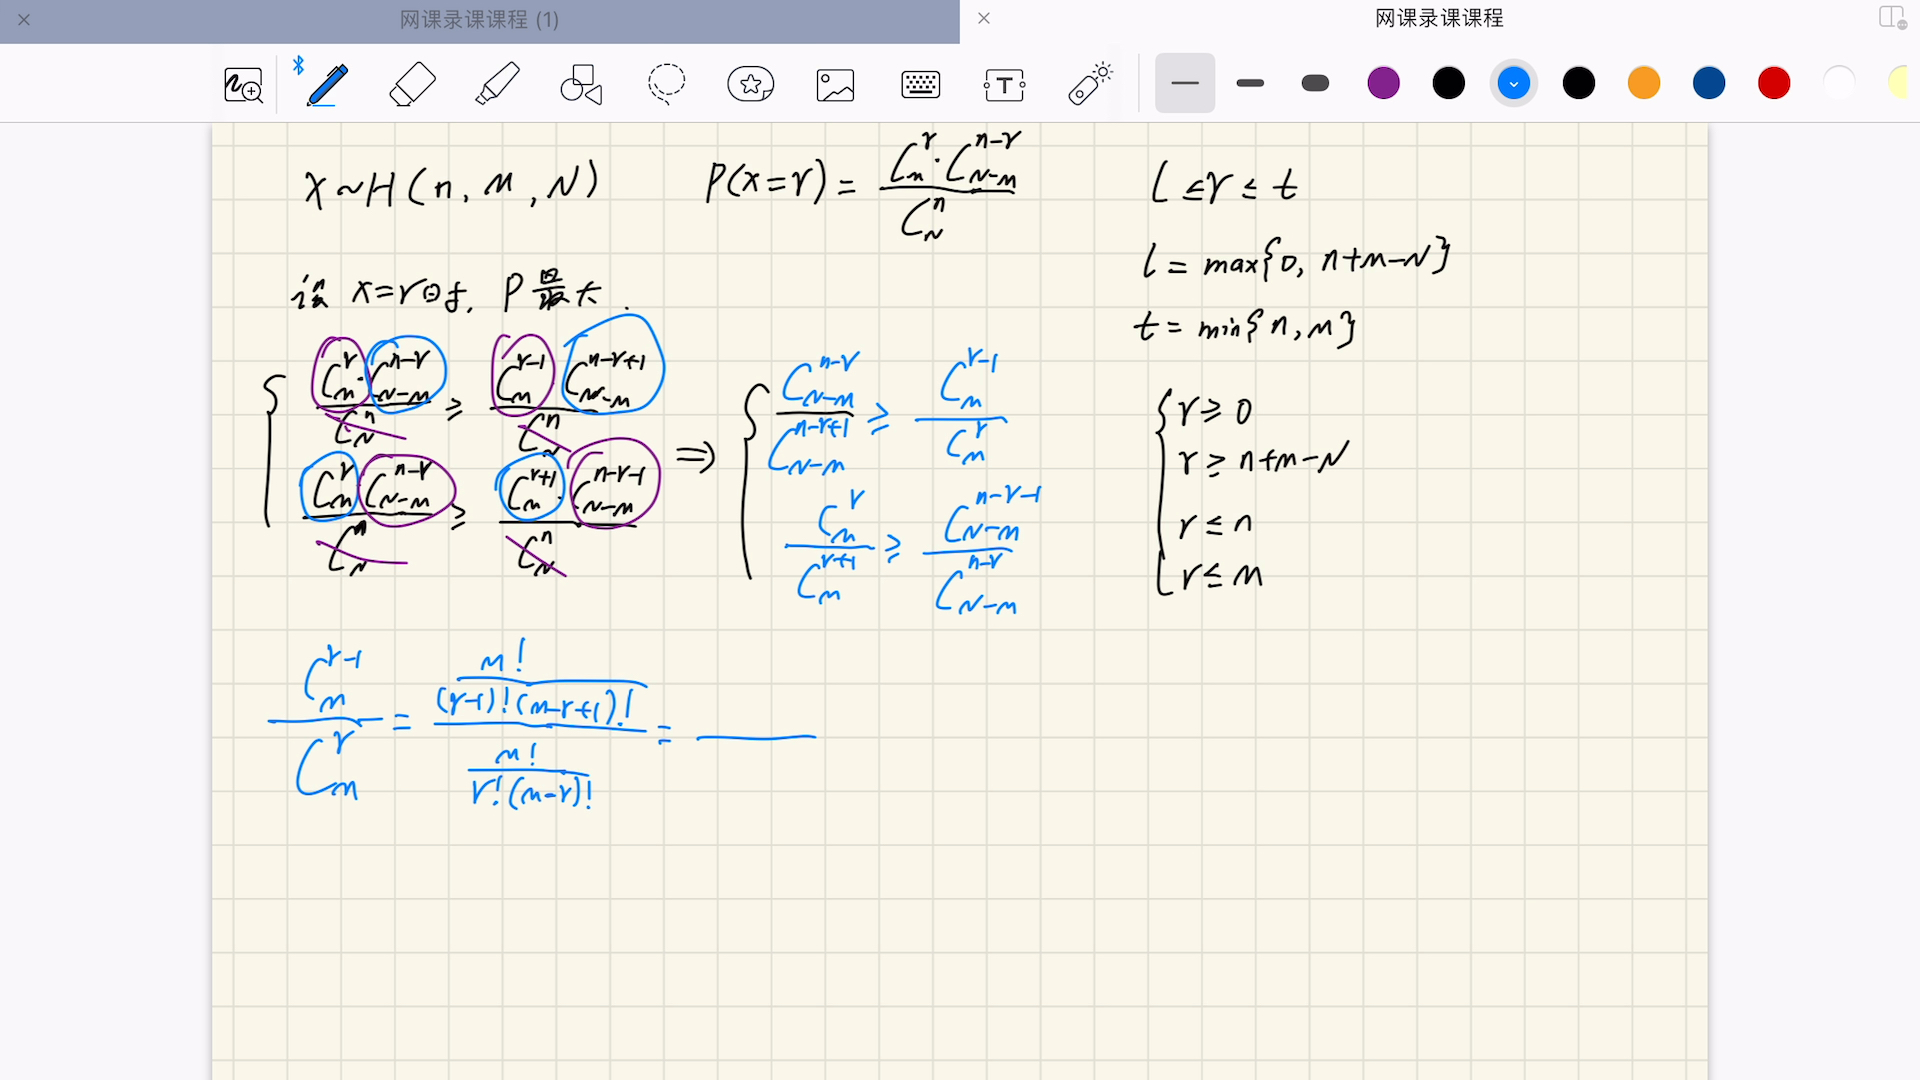Open split view icon at top right
The width and height of the screenshot is (1920, 1080).
point(1891,18)
